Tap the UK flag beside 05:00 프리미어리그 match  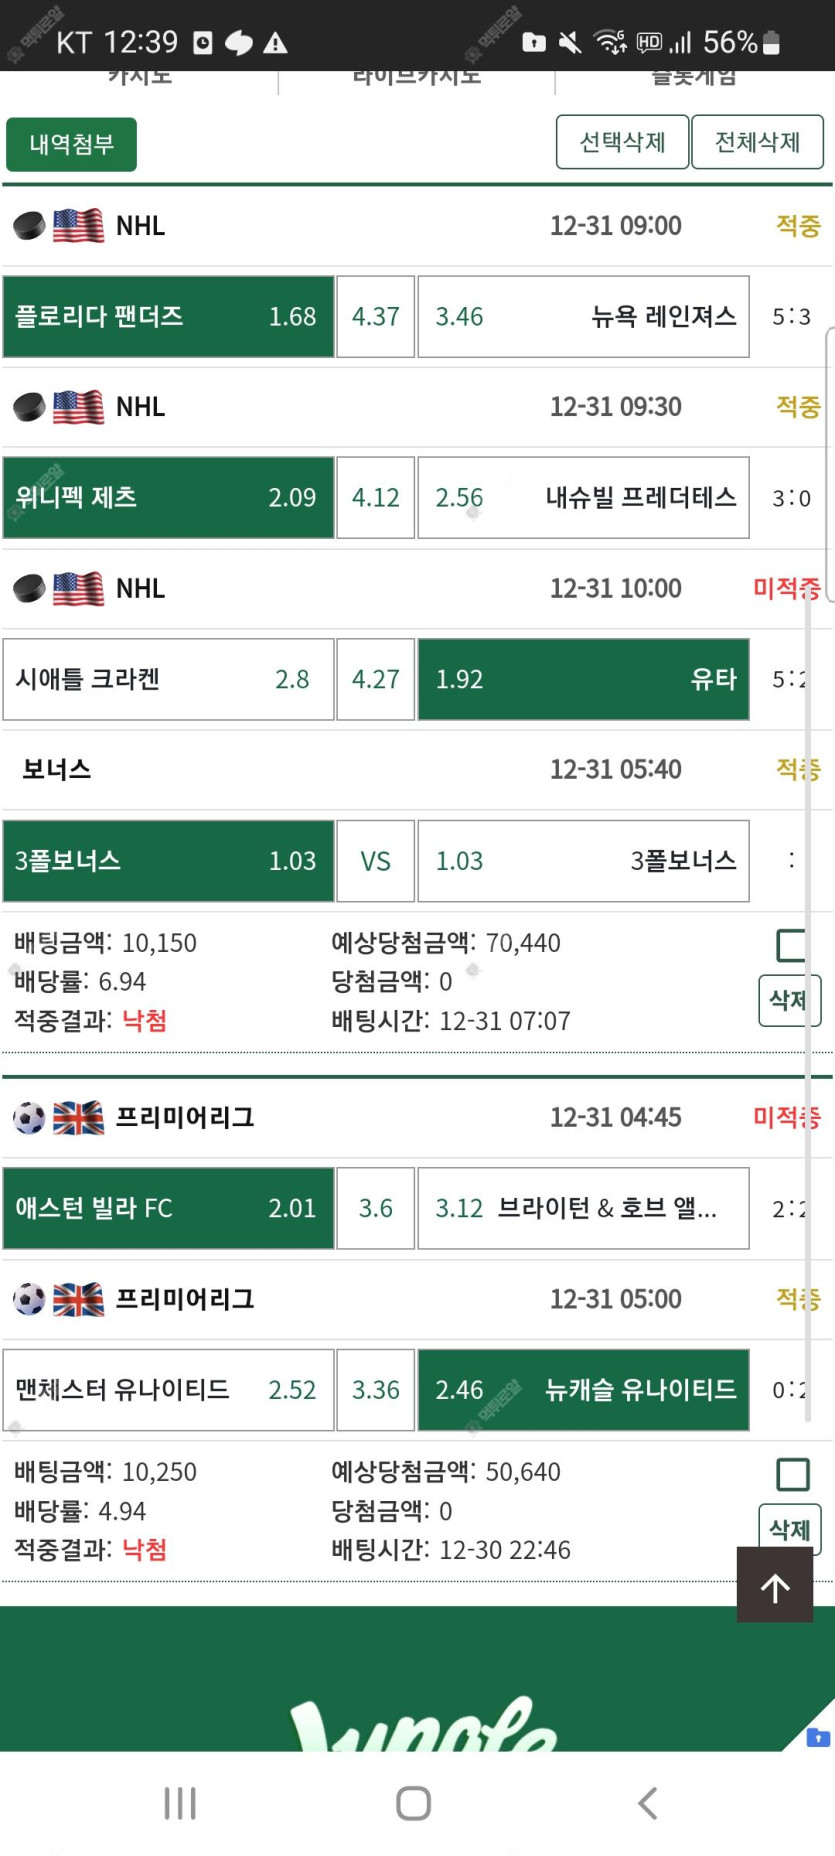[78, 1299]
